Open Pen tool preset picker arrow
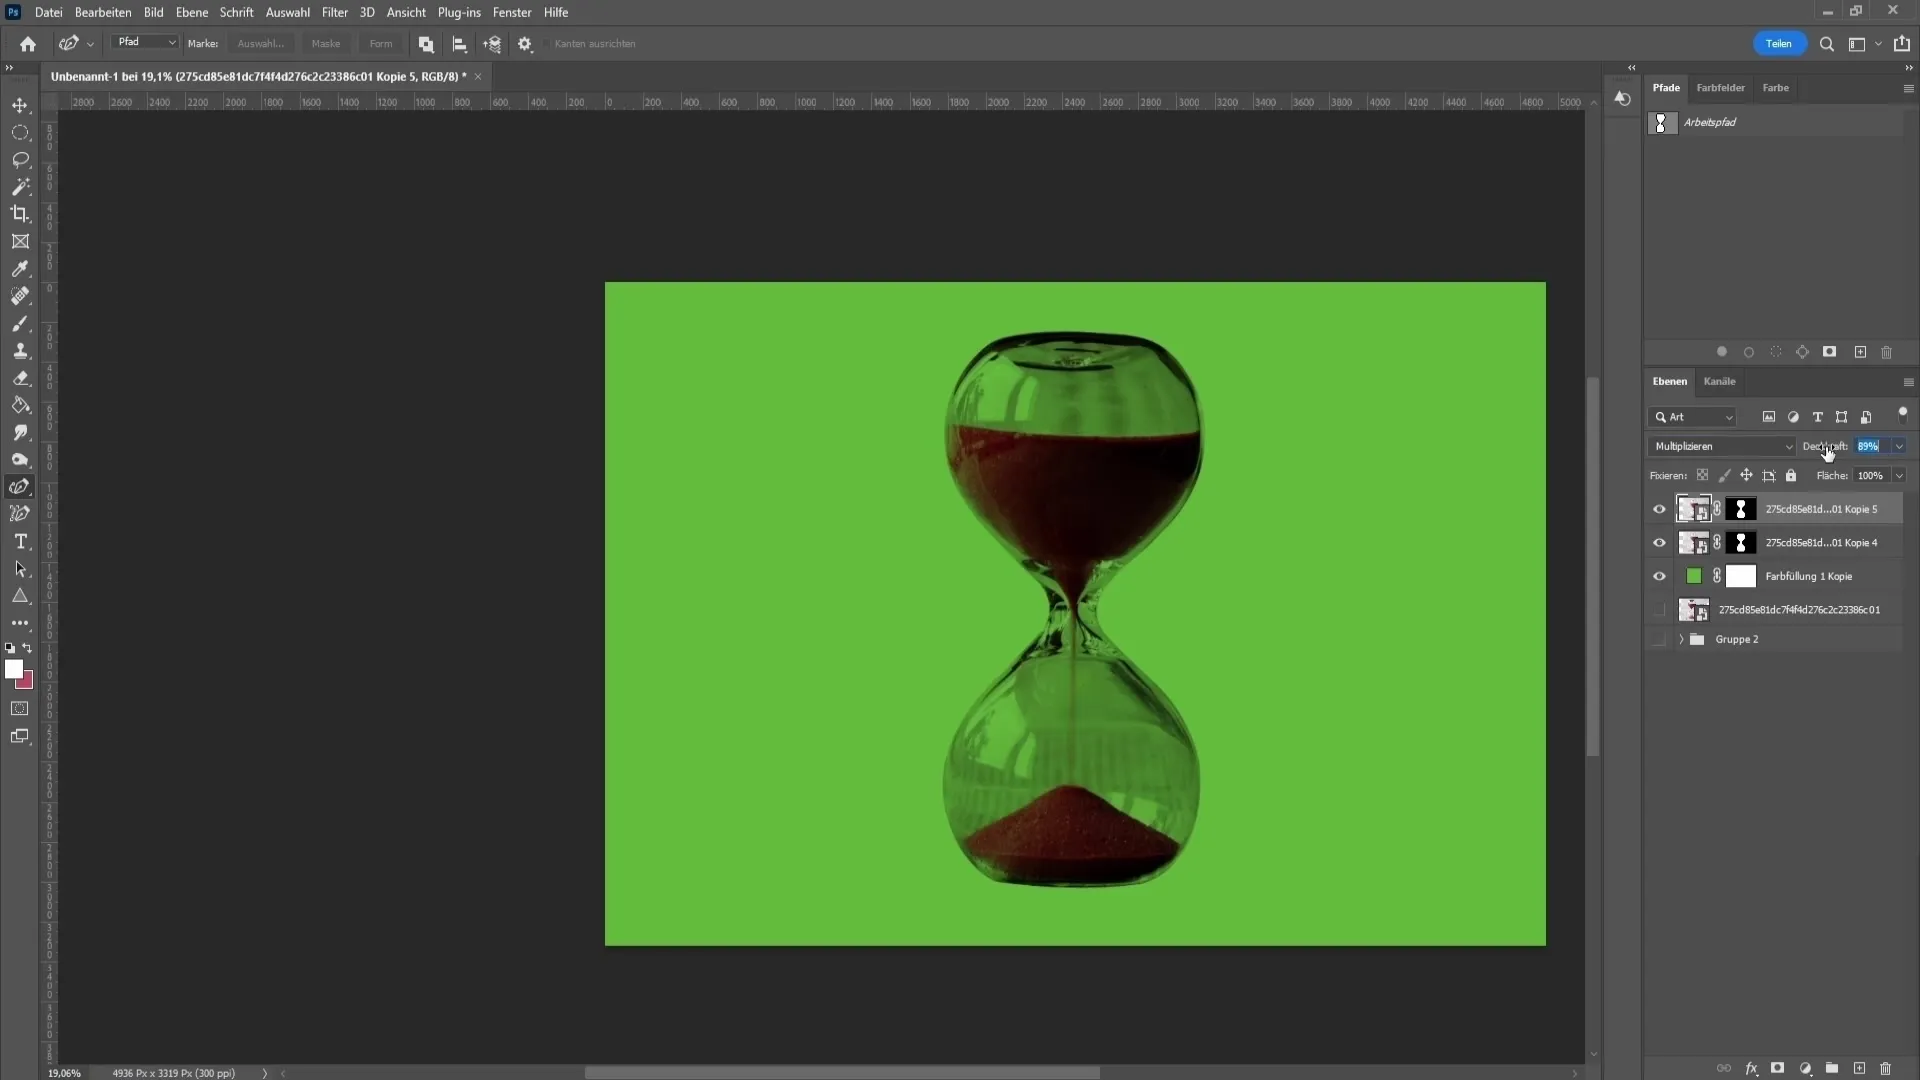This screenshot has width=1920, height=1080. (90, 44)
